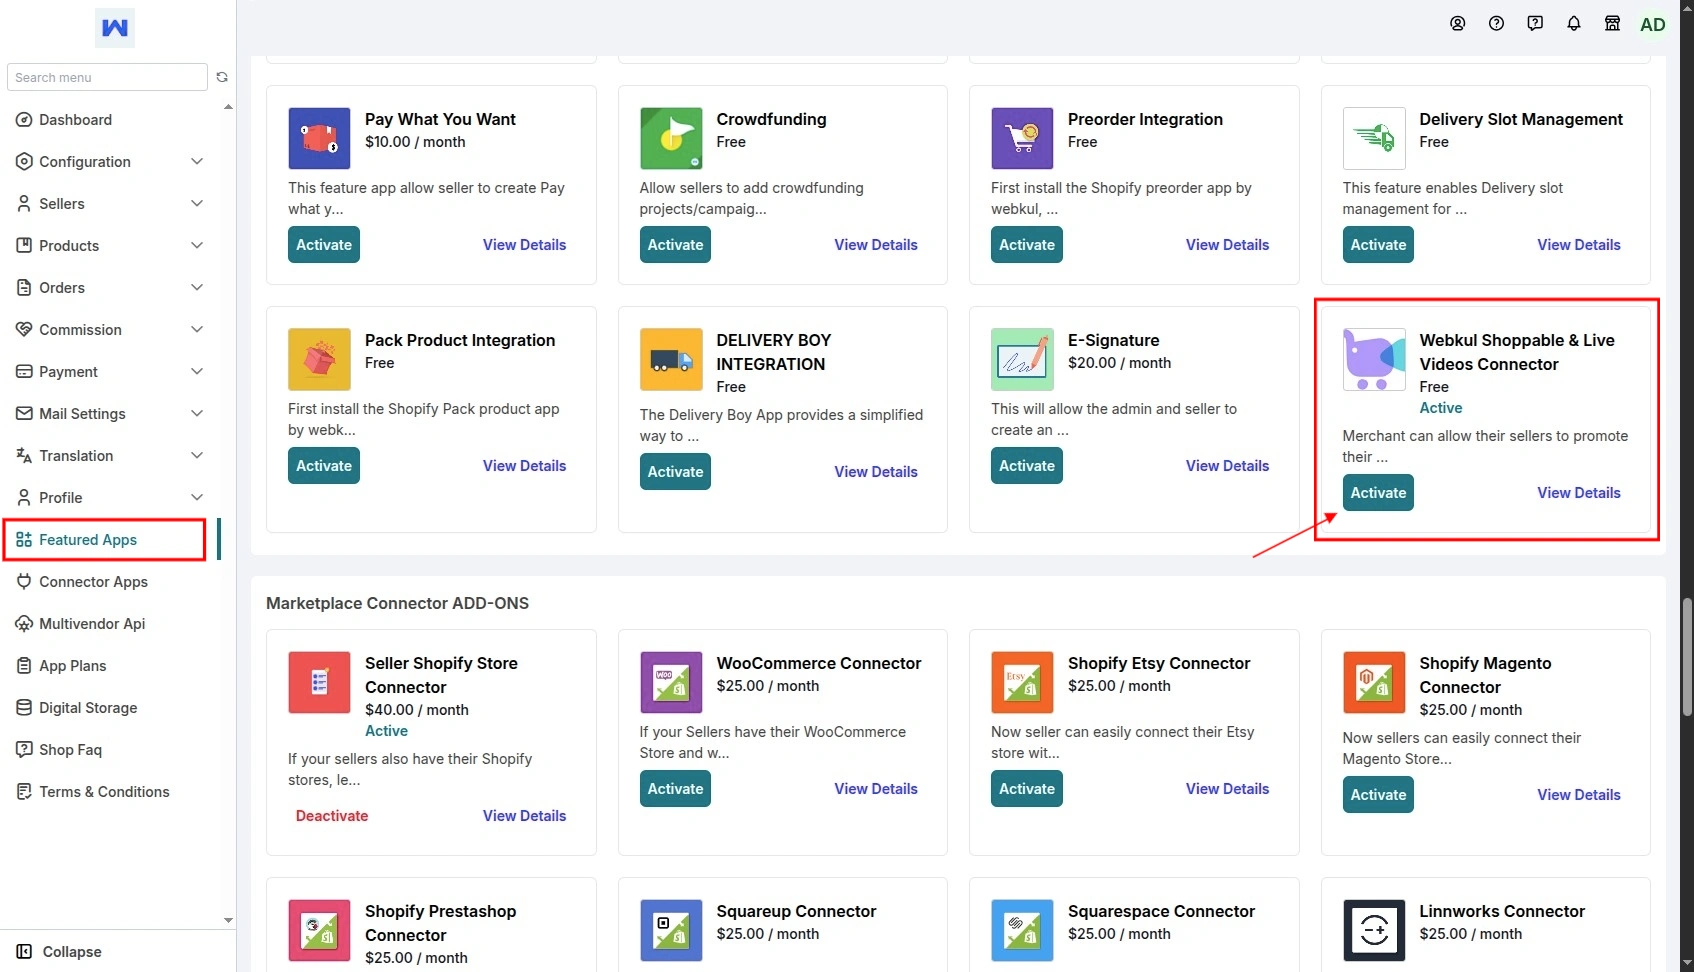Expand the Products menu
The height and width of the screenshot is (972, 1694).
click(x=110, y=246)
